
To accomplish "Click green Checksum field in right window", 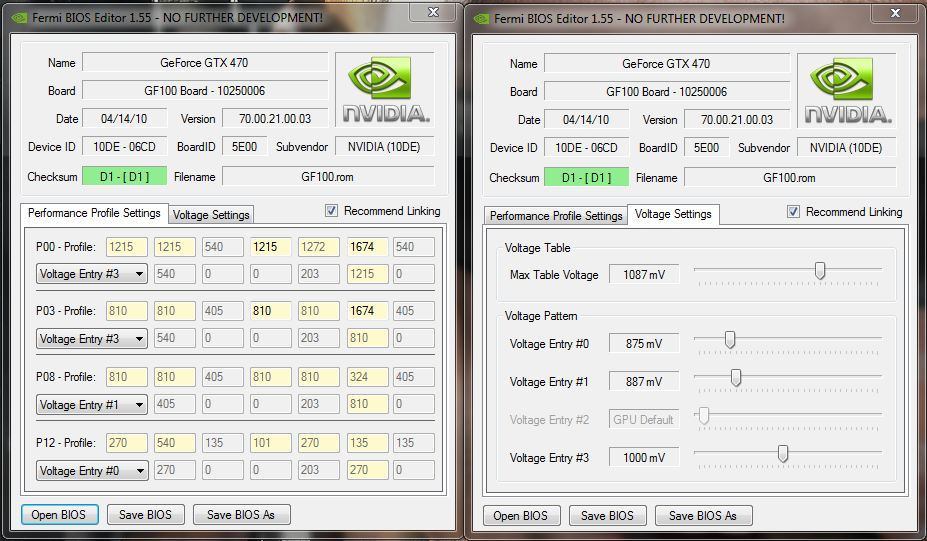I will point(586,177).
